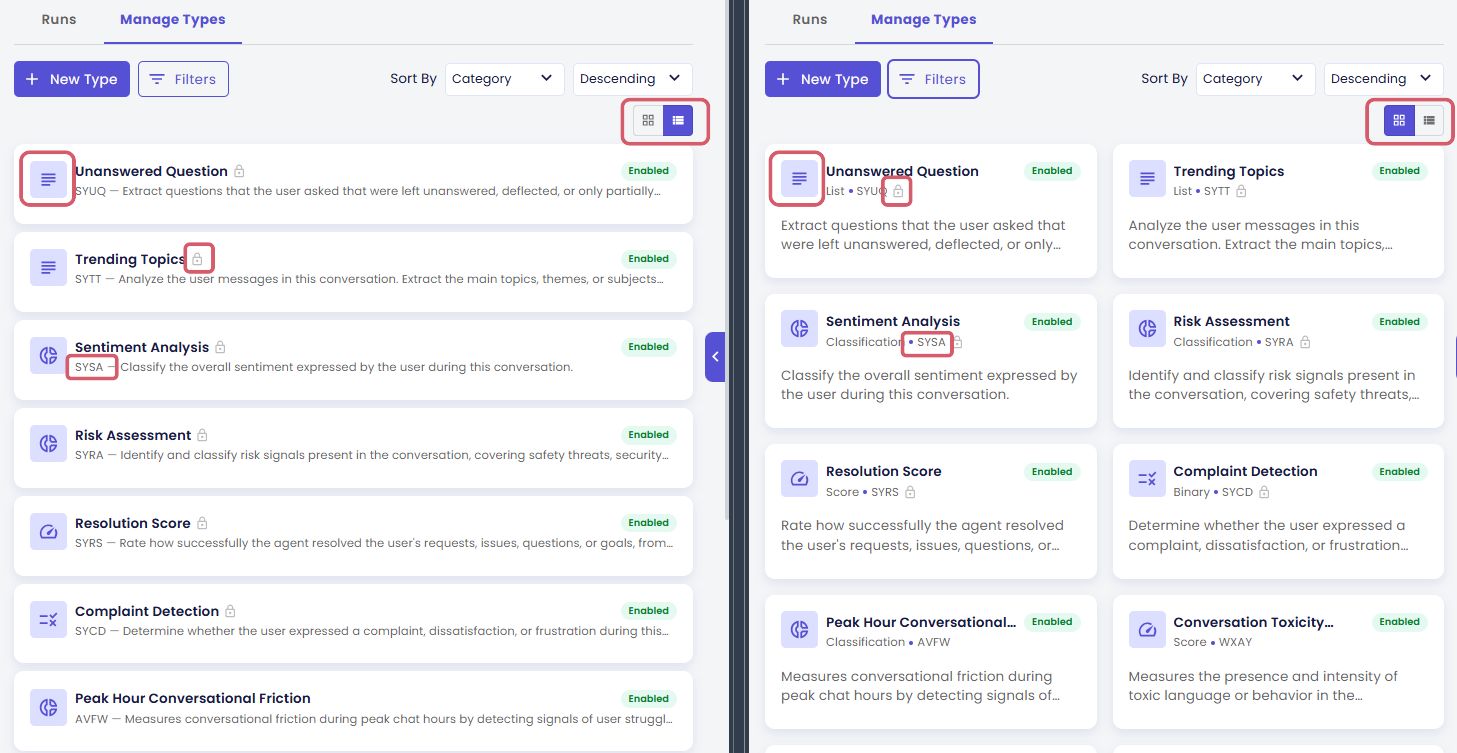Click lock icon next to SYRA, right panel
Image resolution: width=1457 pixels, height=753 pixels.
click(x=1304, y=342)
